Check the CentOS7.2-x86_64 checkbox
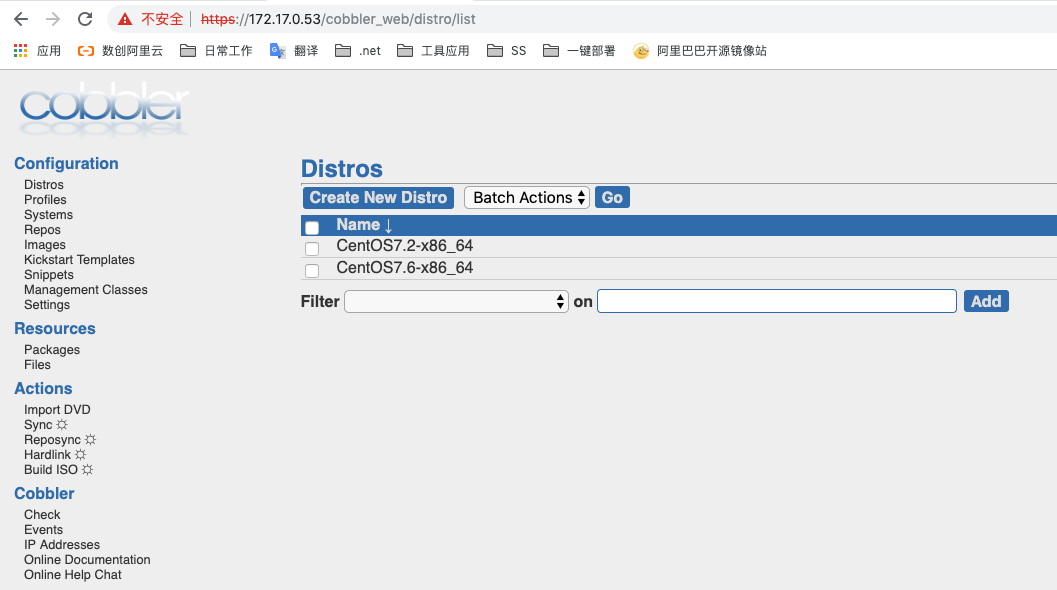This screenshot has width=1057, height=590. click(x=312, y=248)
